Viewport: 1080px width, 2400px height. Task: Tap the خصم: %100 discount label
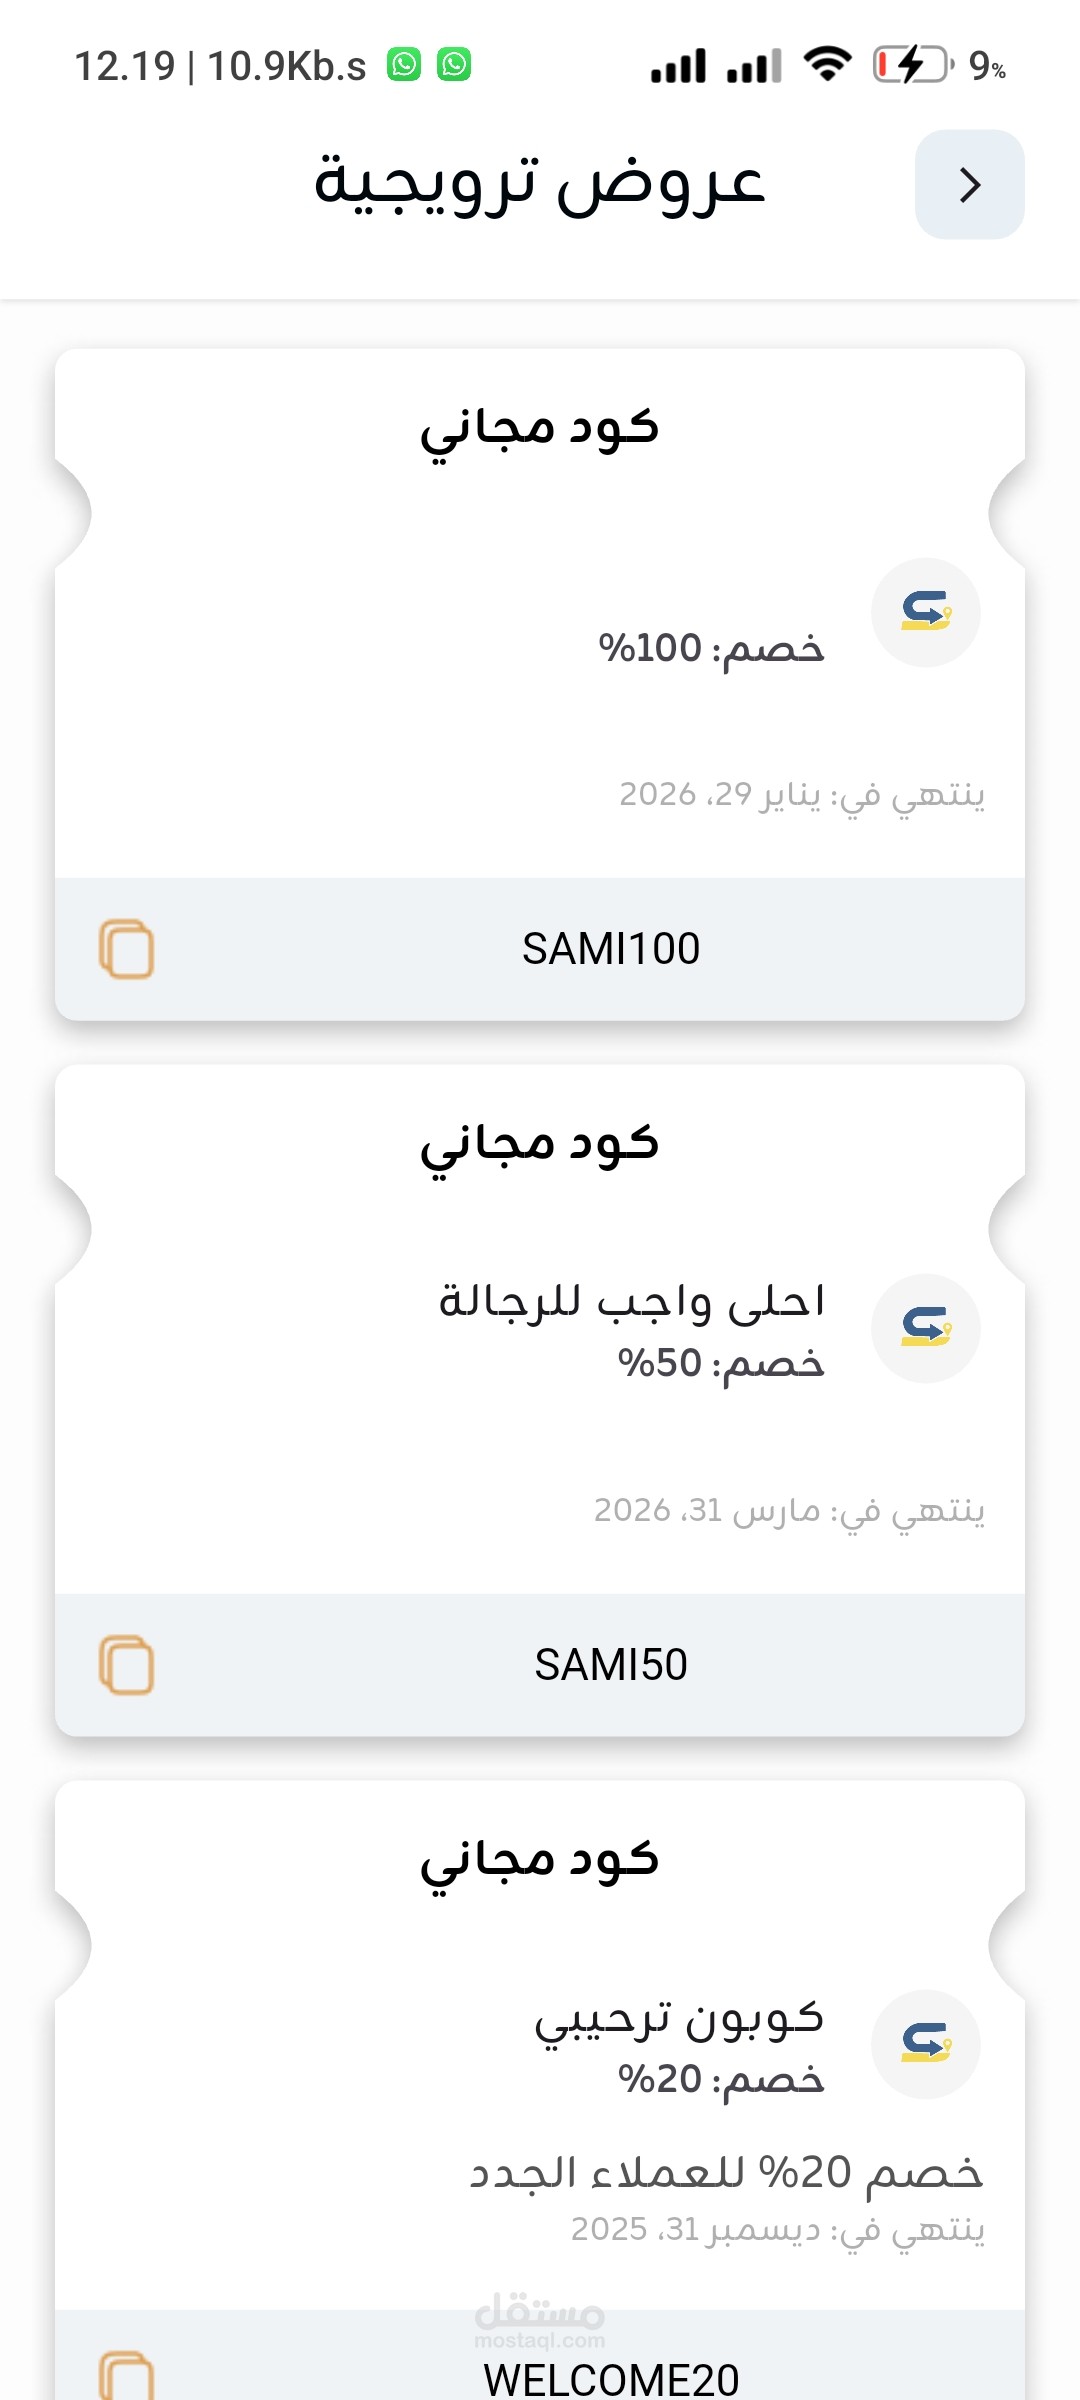[x=711, y=649]
